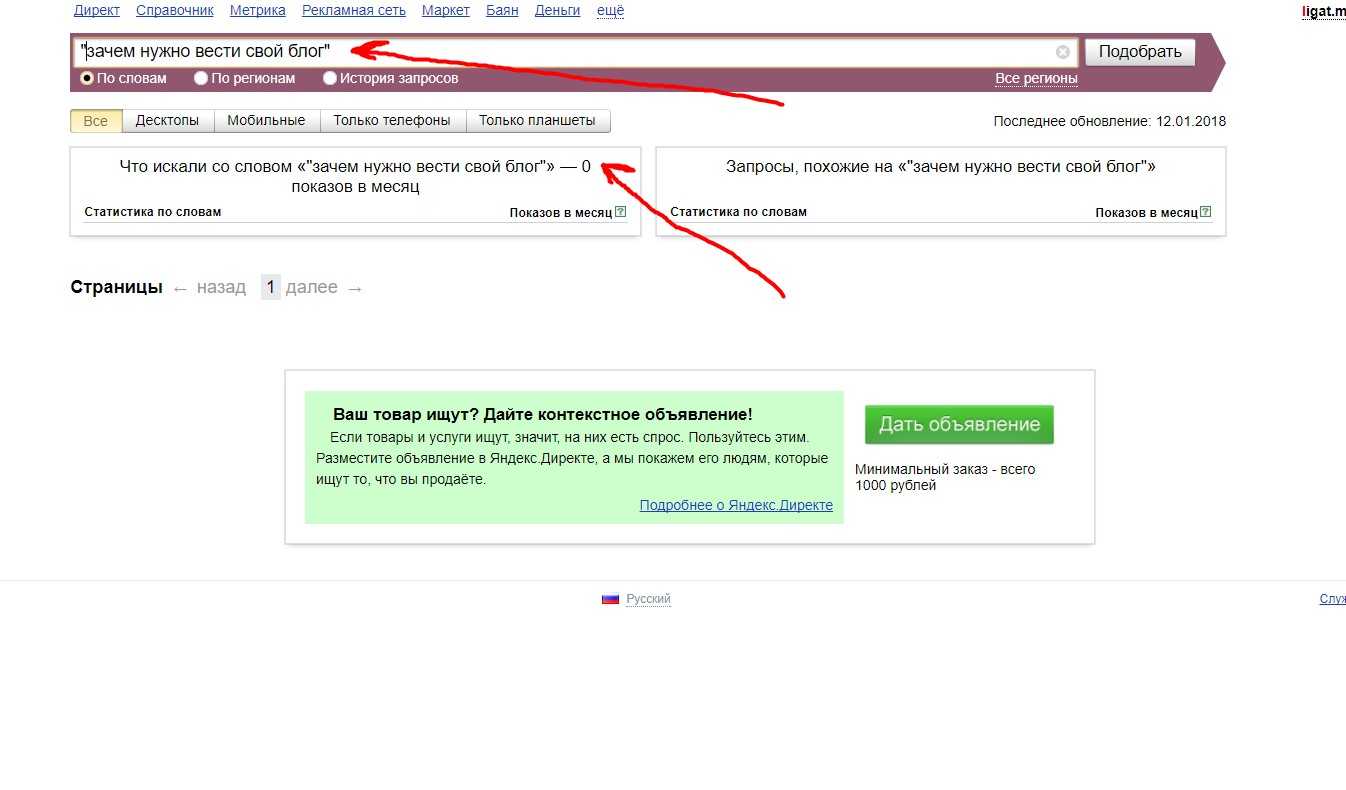
Task: Click the Последнее обновление: 12.01.2018 text
Action: (1110, 121)
